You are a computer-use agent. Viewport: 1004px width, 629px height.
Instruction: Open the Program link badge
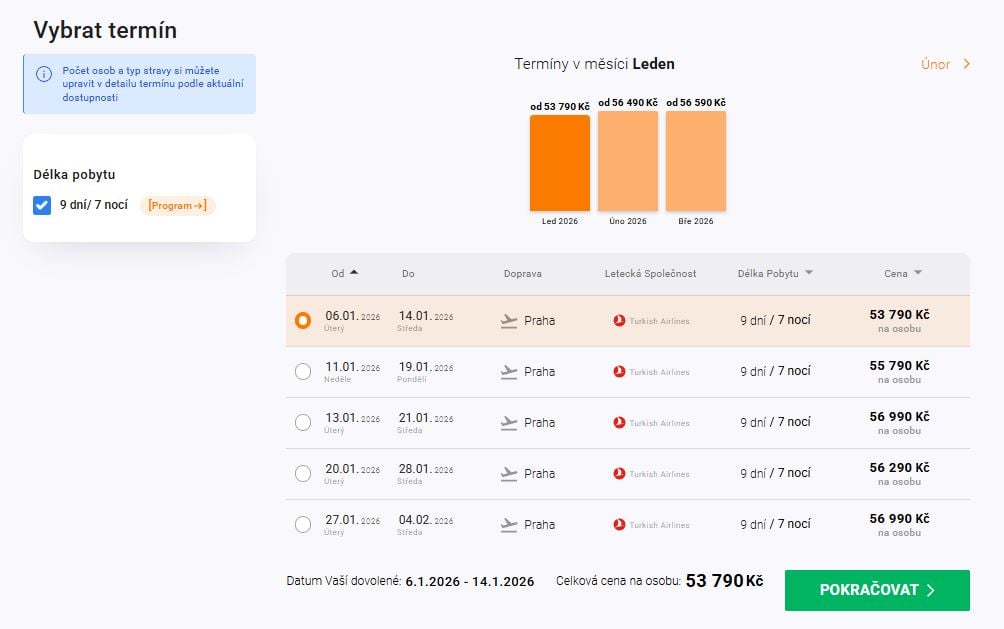click(177, 205)
